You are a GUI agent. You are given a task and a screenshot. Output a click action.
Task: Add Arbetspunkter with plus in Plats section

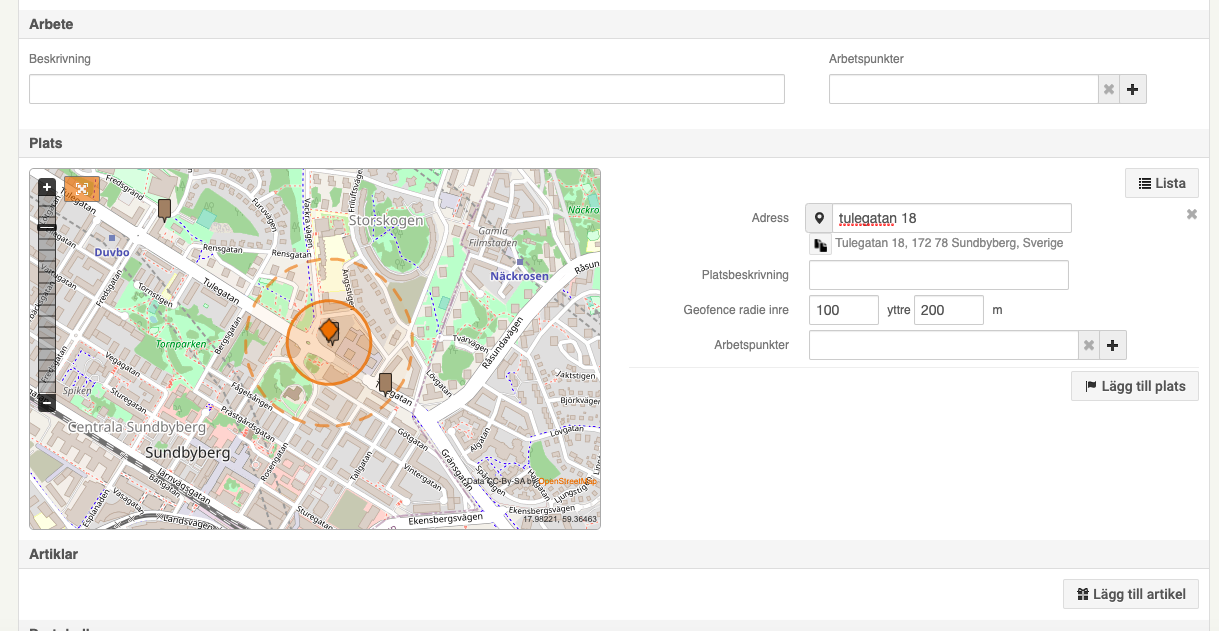pyautogui.click(x=1112, y=345)
